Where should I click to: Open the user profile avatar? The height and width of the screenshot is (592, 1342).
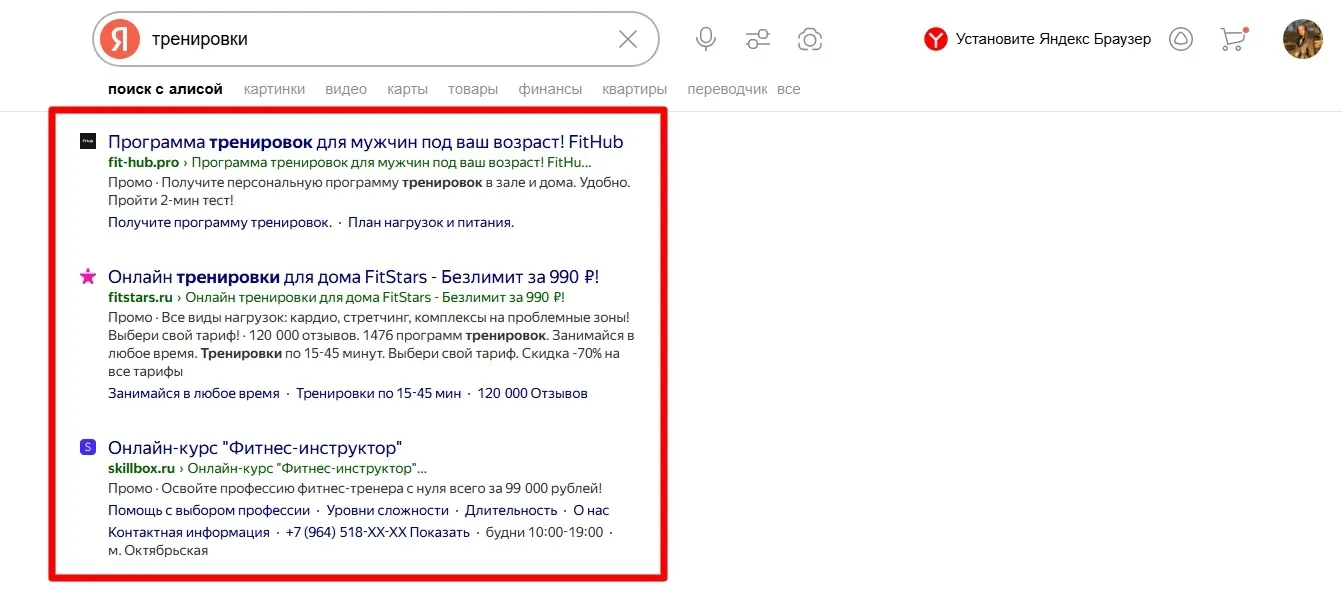[1302, 39]
